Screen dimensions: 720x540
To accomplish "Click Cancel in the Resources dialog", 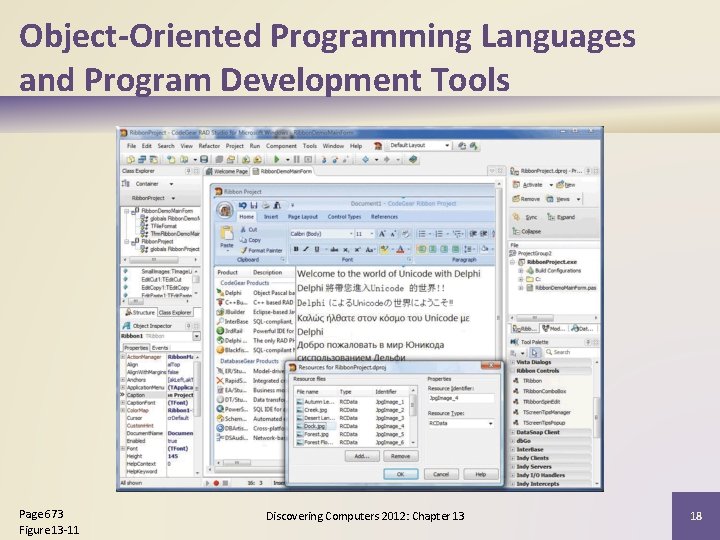I will [441, 474].
